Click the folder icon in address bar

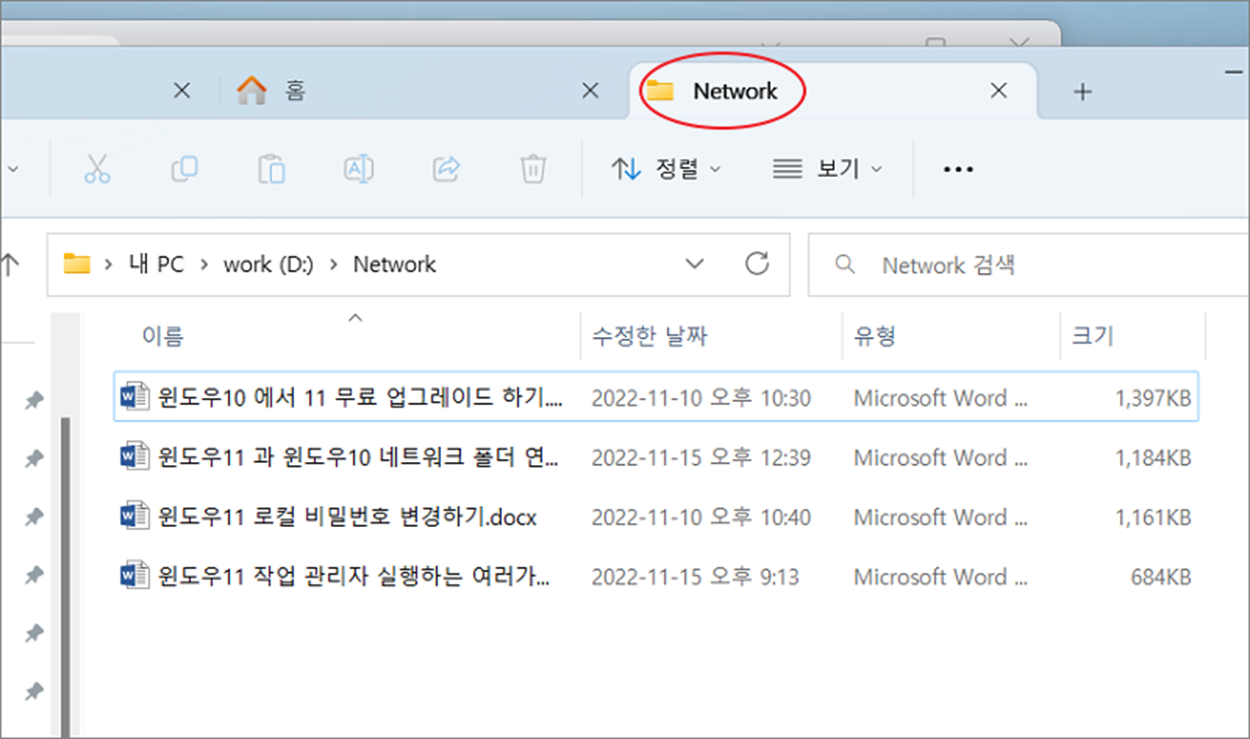tap(77, 264)
